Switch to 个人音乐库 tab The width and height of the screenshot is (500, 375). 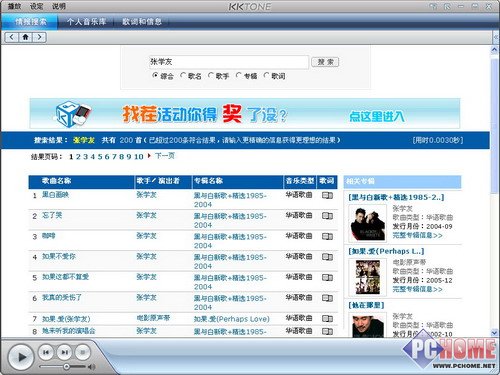click(86, 22)
